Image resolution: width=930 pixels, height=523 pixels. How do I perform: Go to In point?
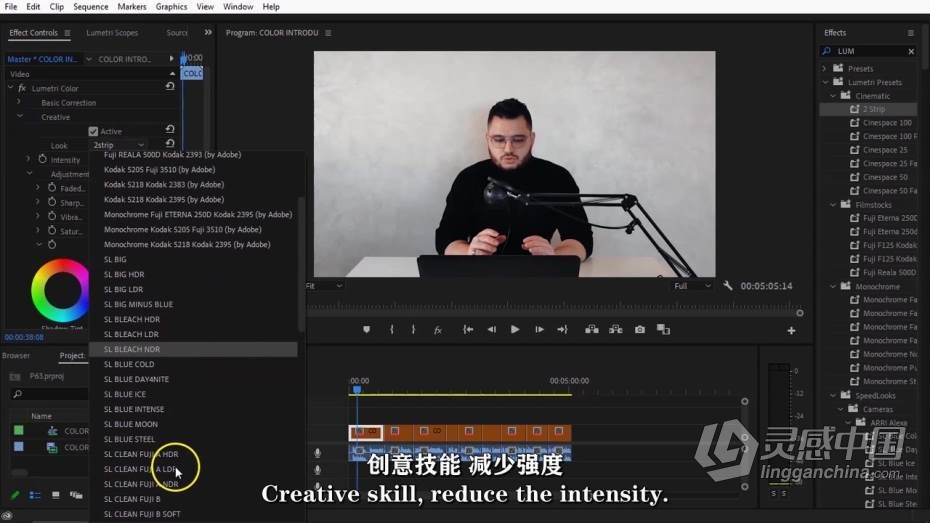pyautogui.click(x=468, y=330)
